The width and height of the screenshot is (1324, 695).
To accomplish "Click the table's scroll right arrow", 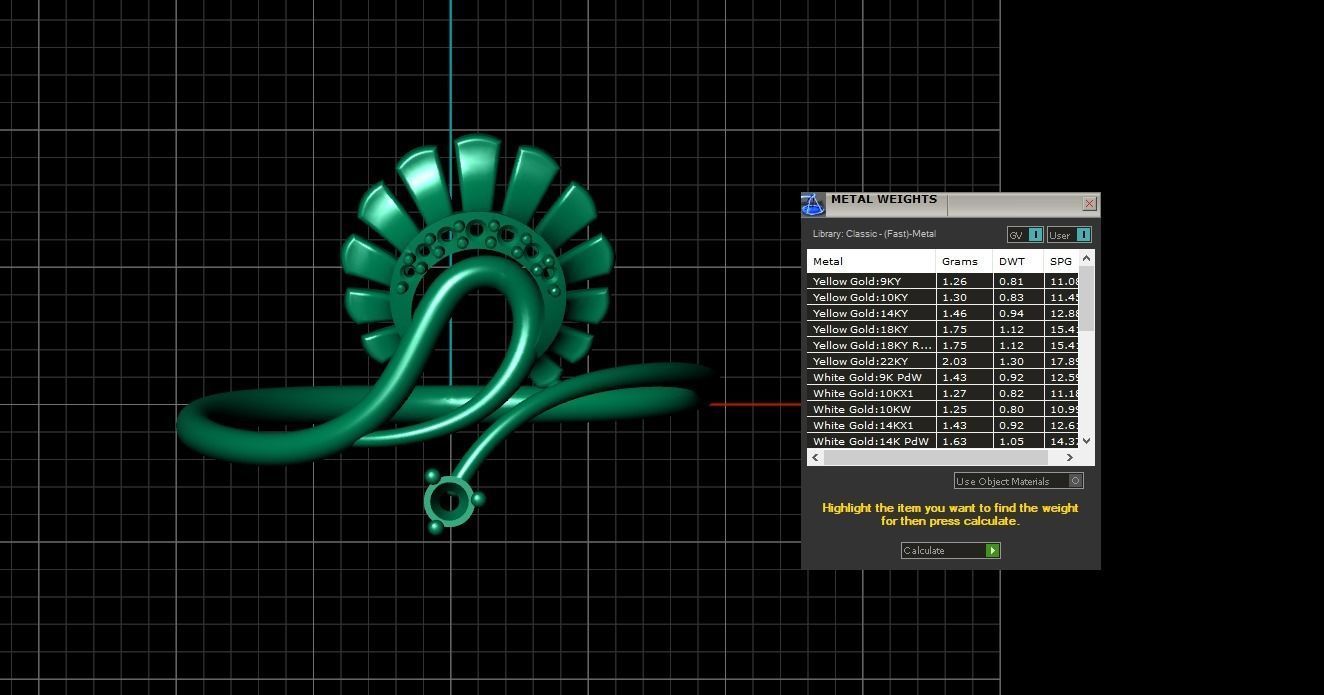I will click(x=1070, y=457).
